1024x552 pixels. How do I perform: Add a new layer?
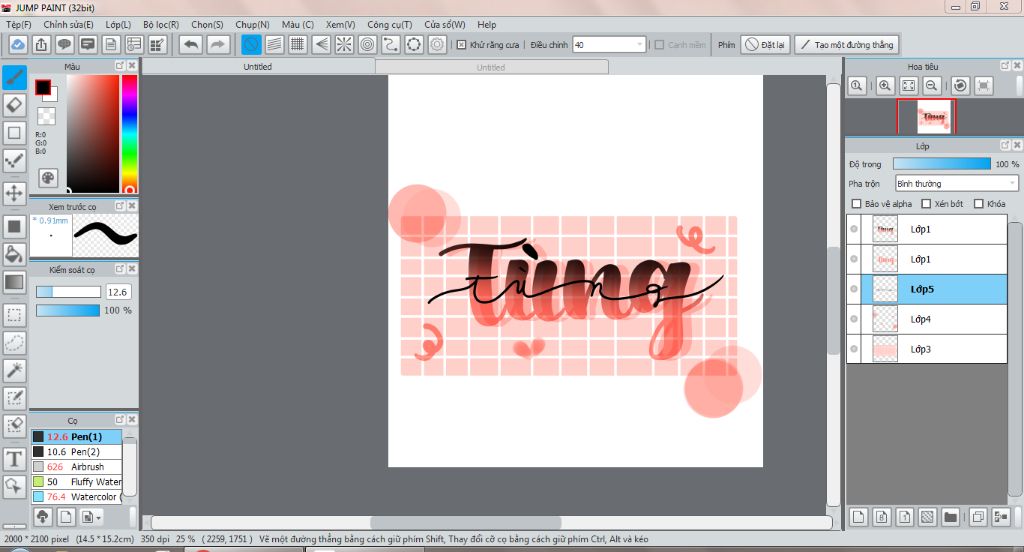pyautogui.click(x=859, y=517)
